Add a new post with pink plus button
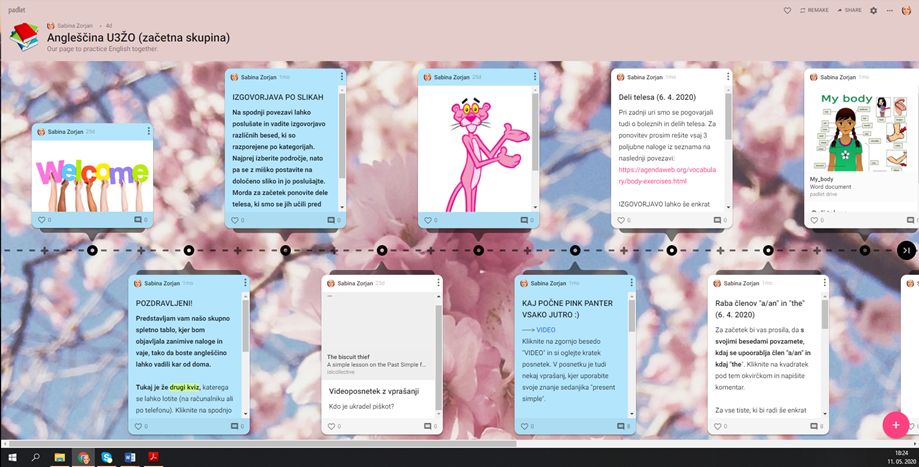The width and height of the screenshot is (919, 467). pos(895,425)
